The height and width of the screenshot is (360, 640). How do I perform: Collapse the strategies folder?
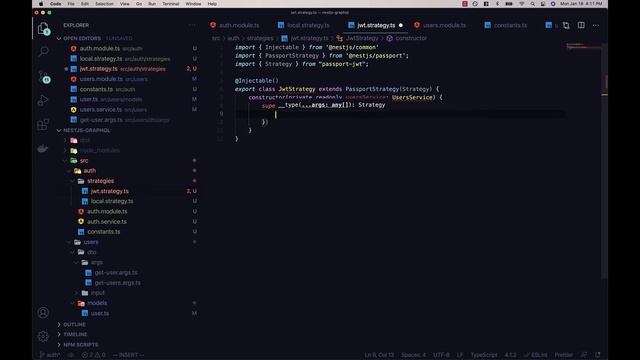73,181
